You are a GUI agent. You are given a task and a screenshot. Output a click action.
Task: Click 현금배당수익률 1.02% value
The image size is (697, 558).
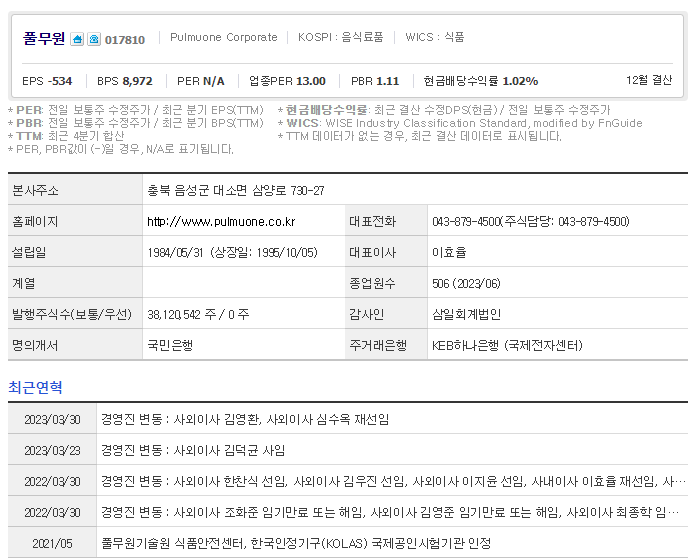click(x=481, y=81)
